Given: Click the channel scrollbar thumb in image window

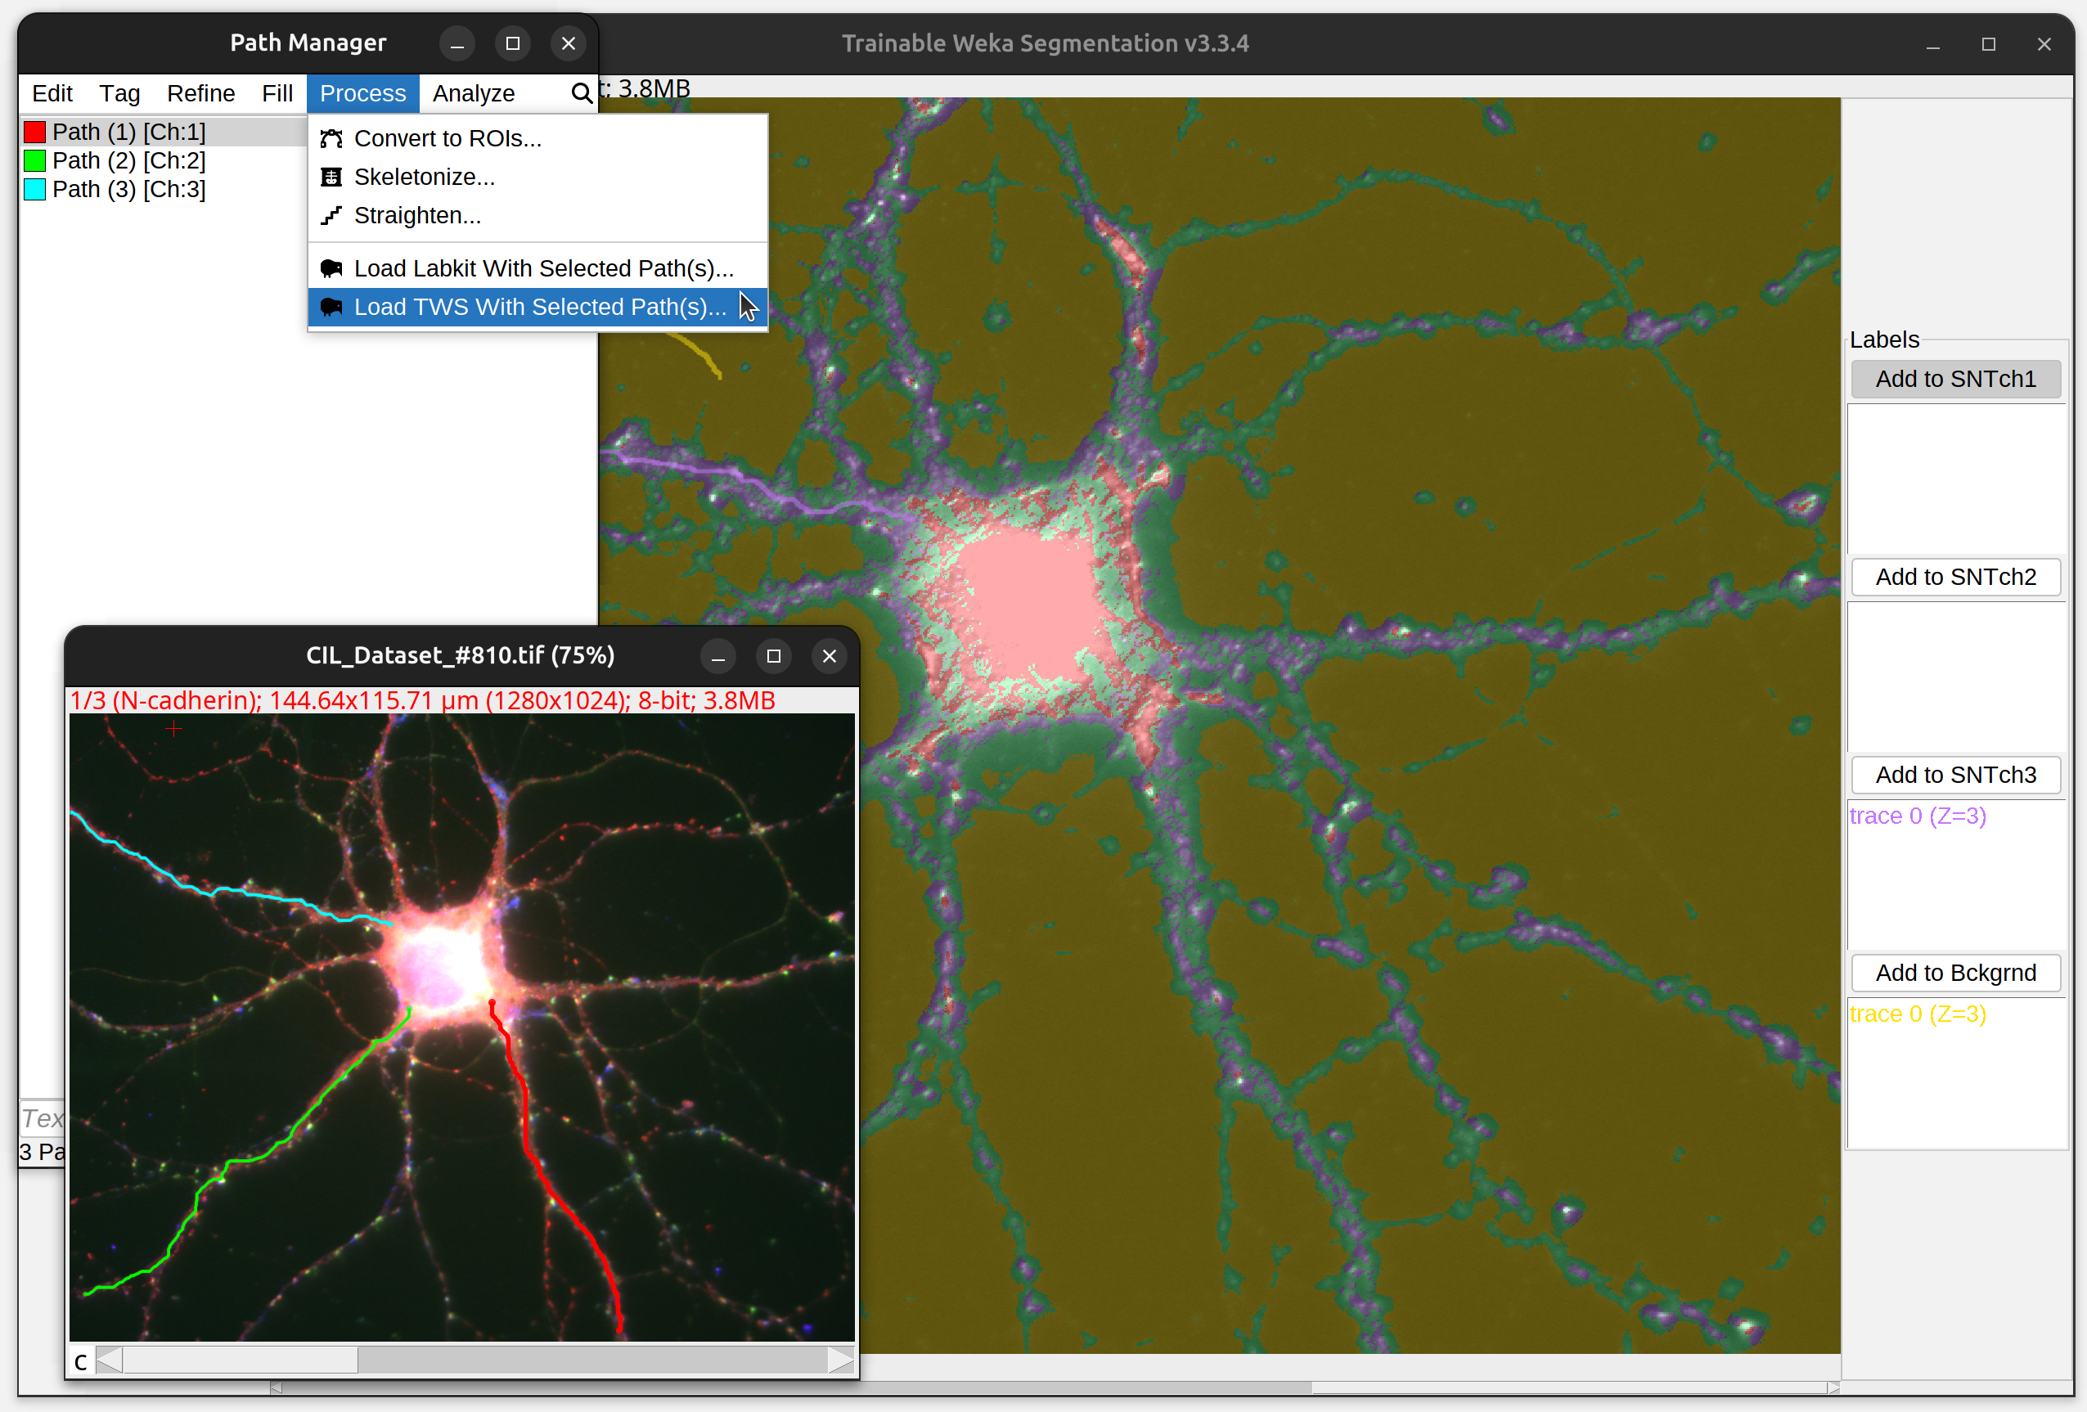Looking at the screenshot, I should 240,1360.
